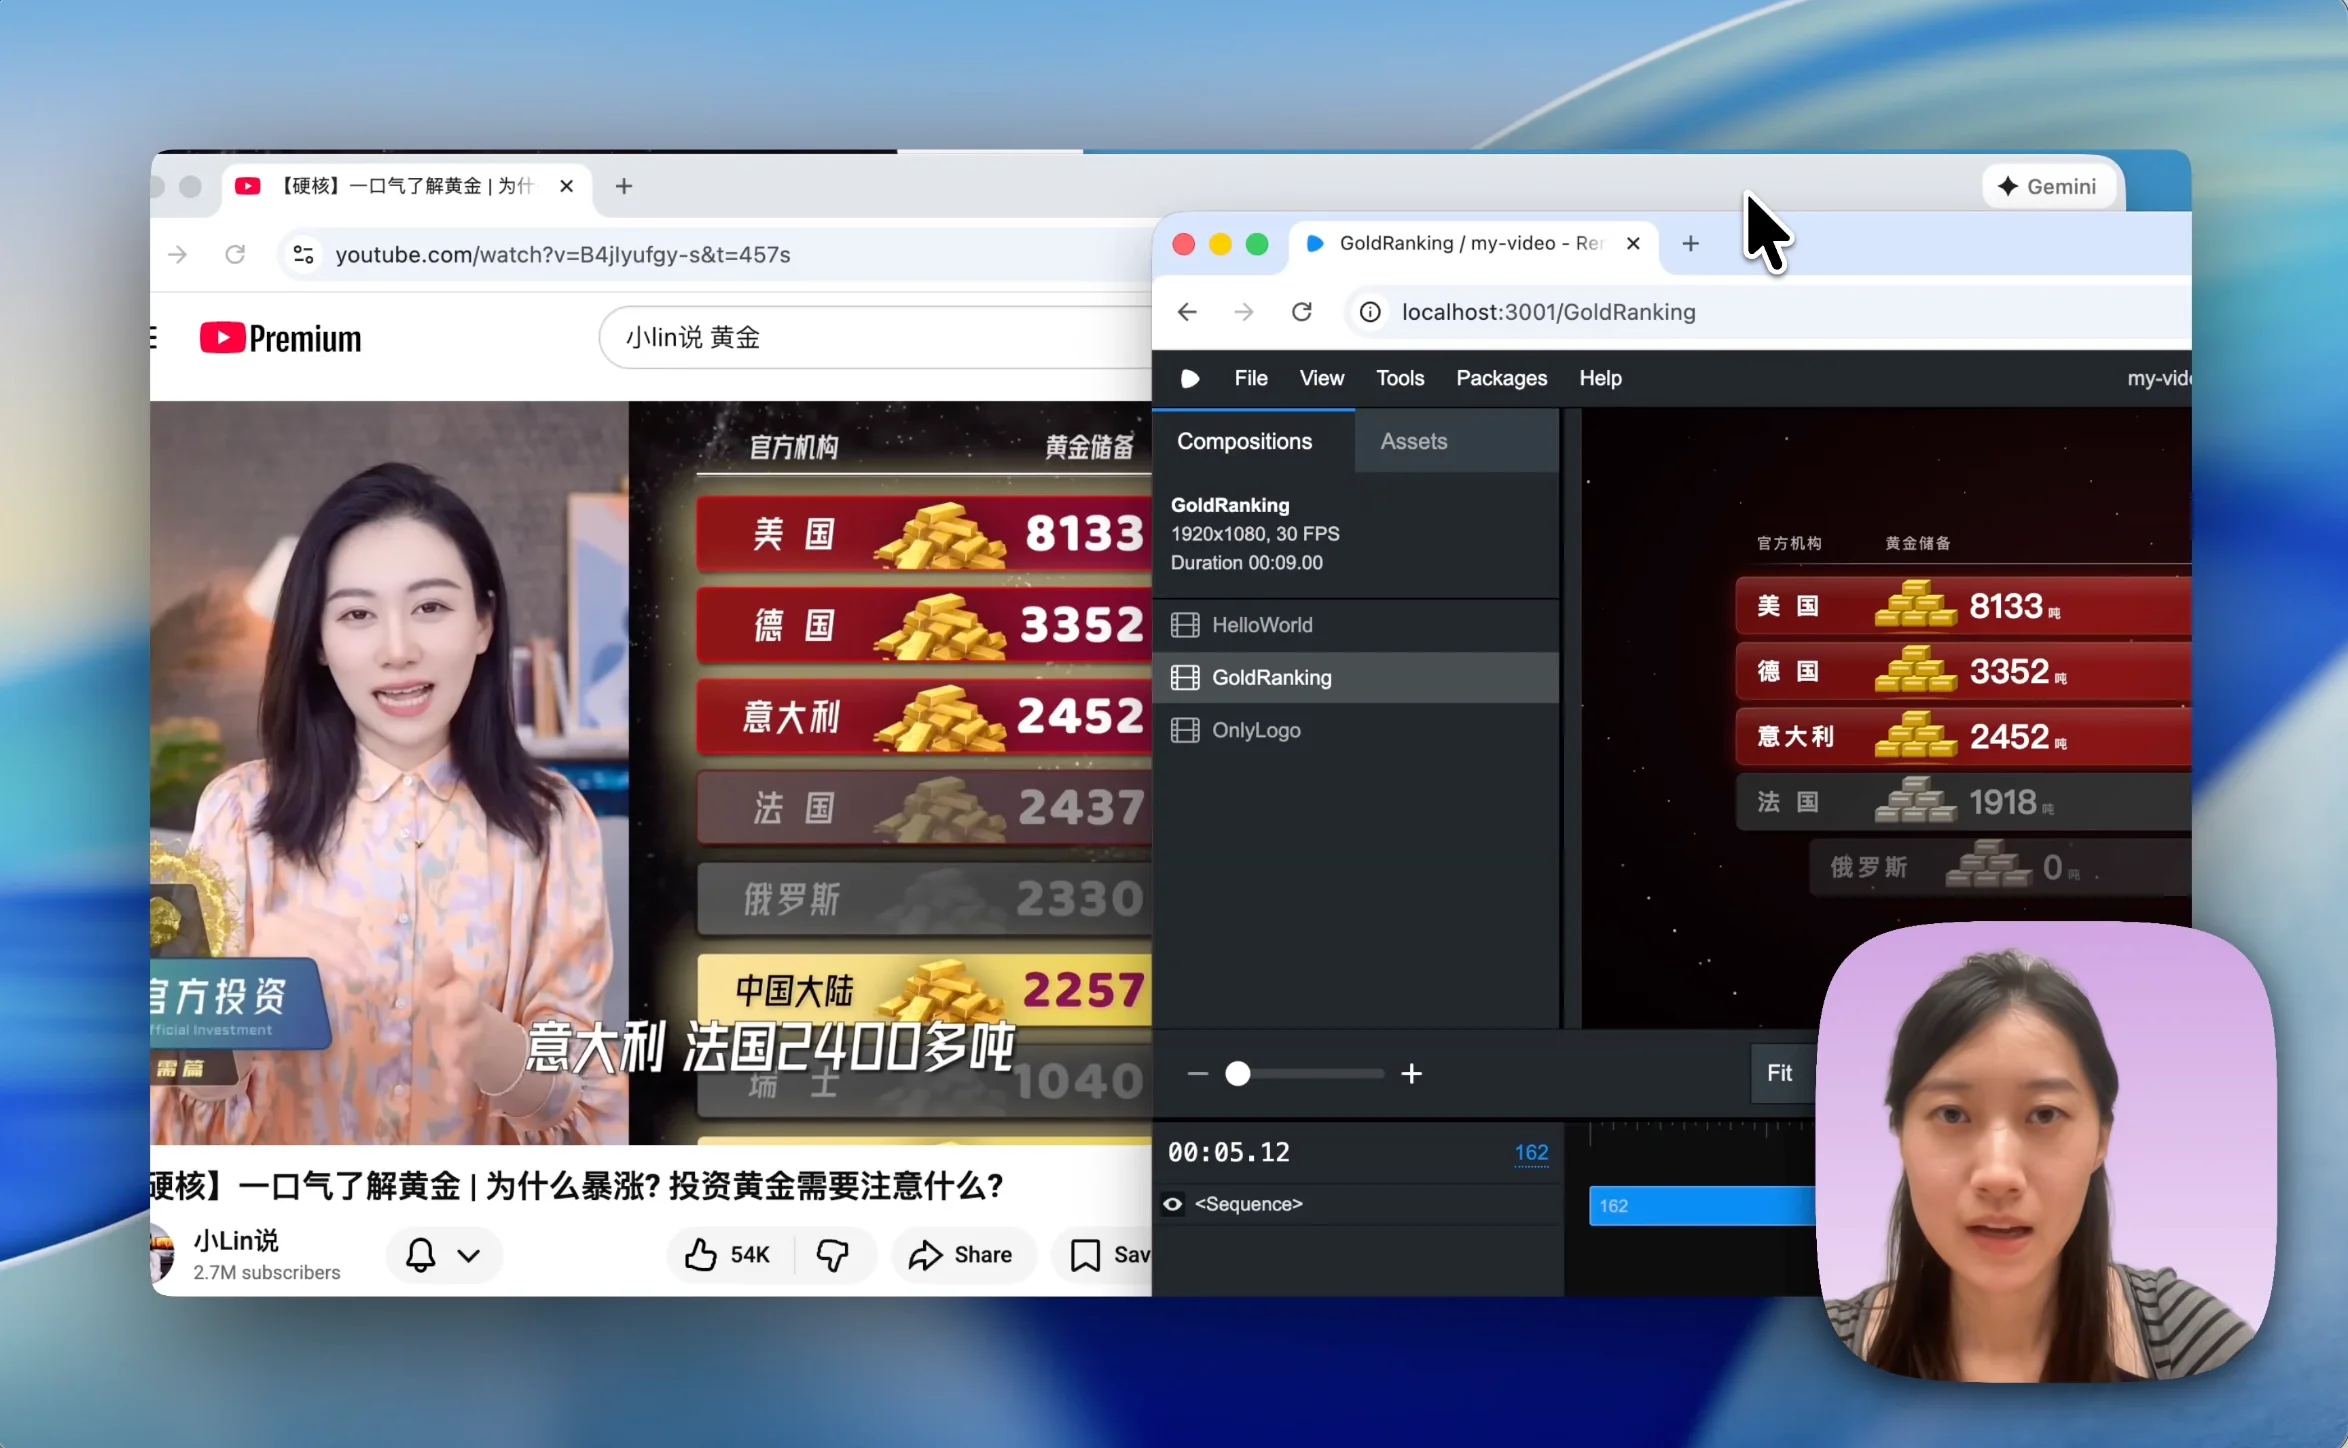Click the film icon next to OnlyLogo
The image size is (2348, 1448).
[1185, 730]
